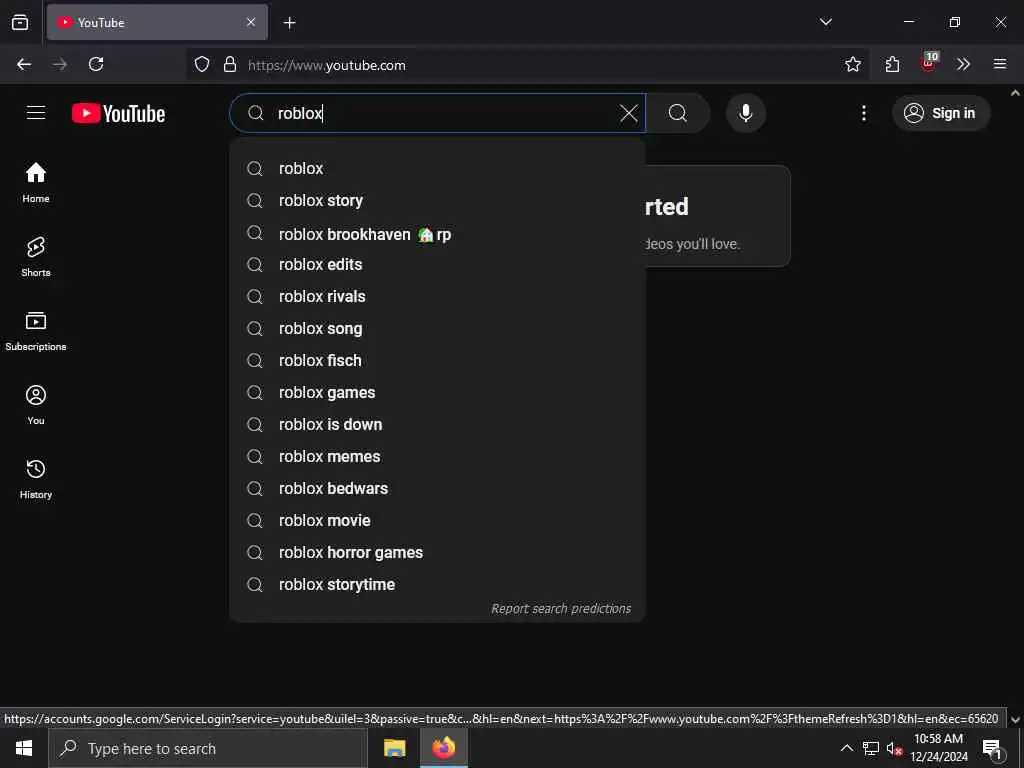Click the muted volume tray icon
This screenshot has width=1024, height=768.
point(895,748)
